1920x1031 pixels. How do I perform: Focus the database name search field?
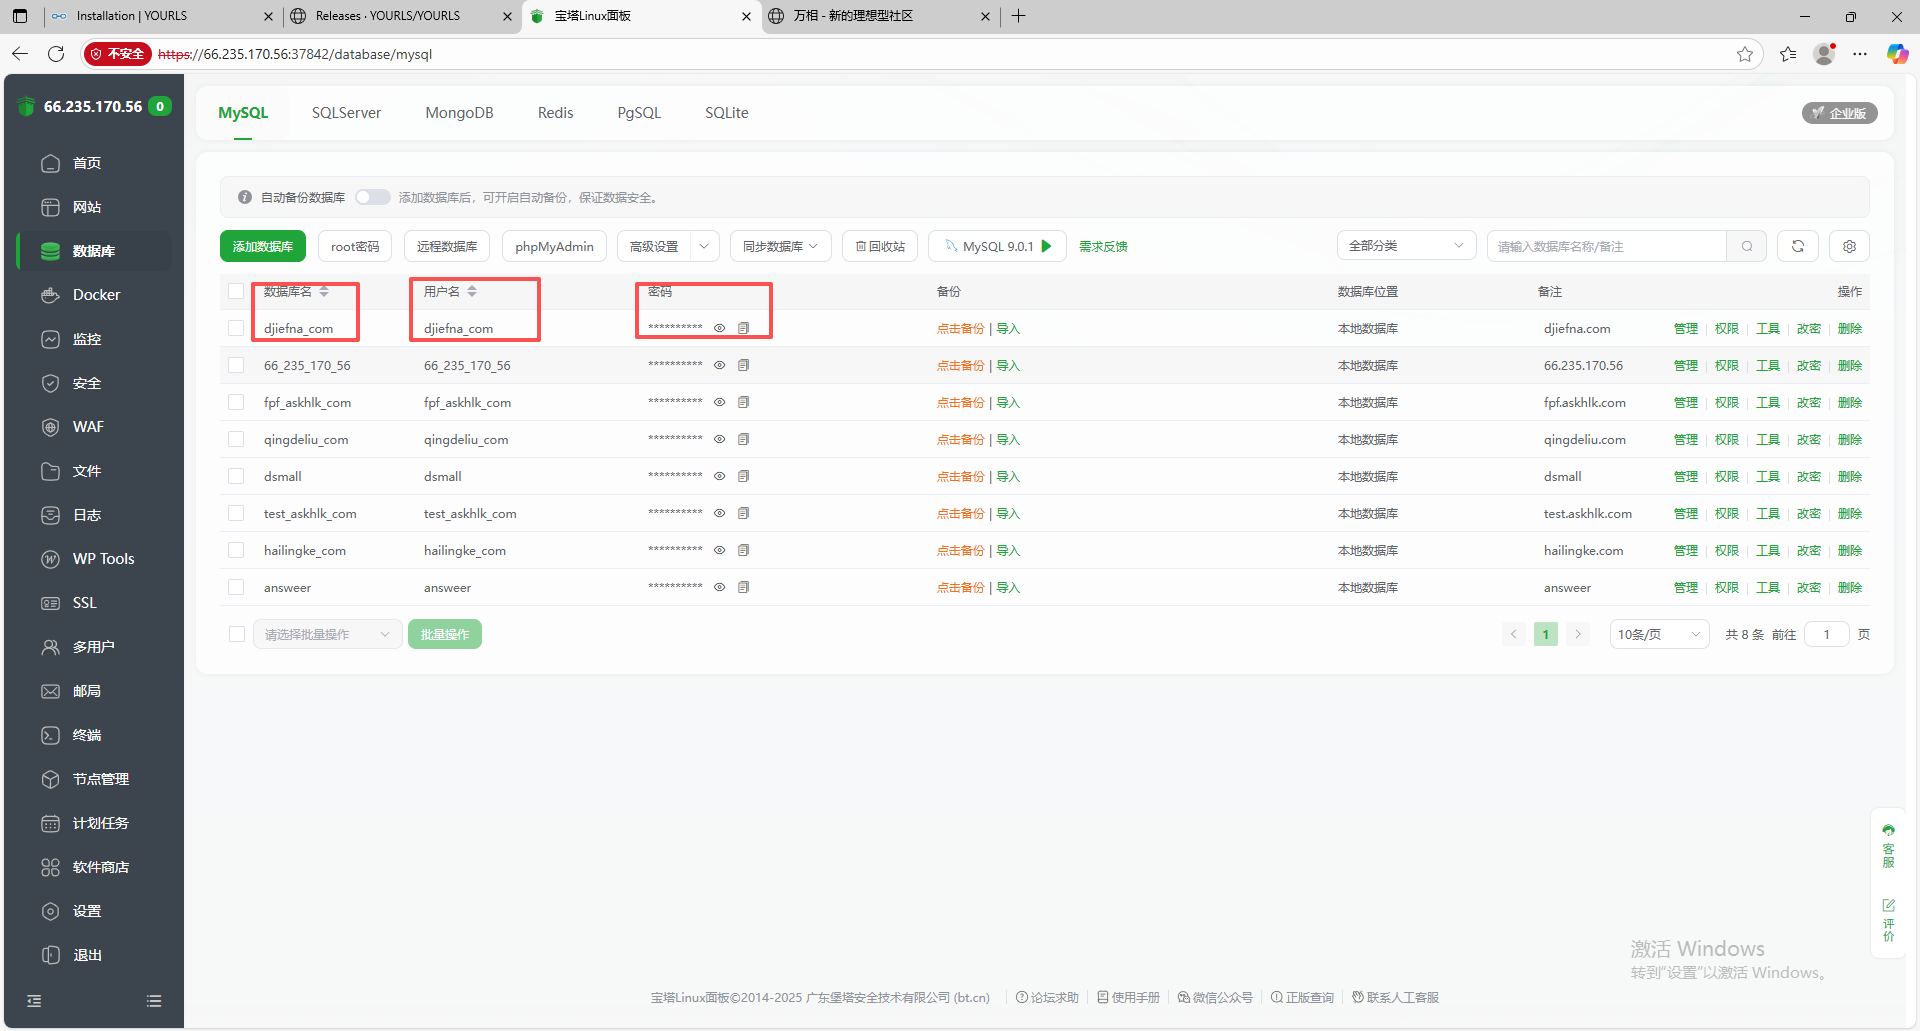pos(1607,246)
